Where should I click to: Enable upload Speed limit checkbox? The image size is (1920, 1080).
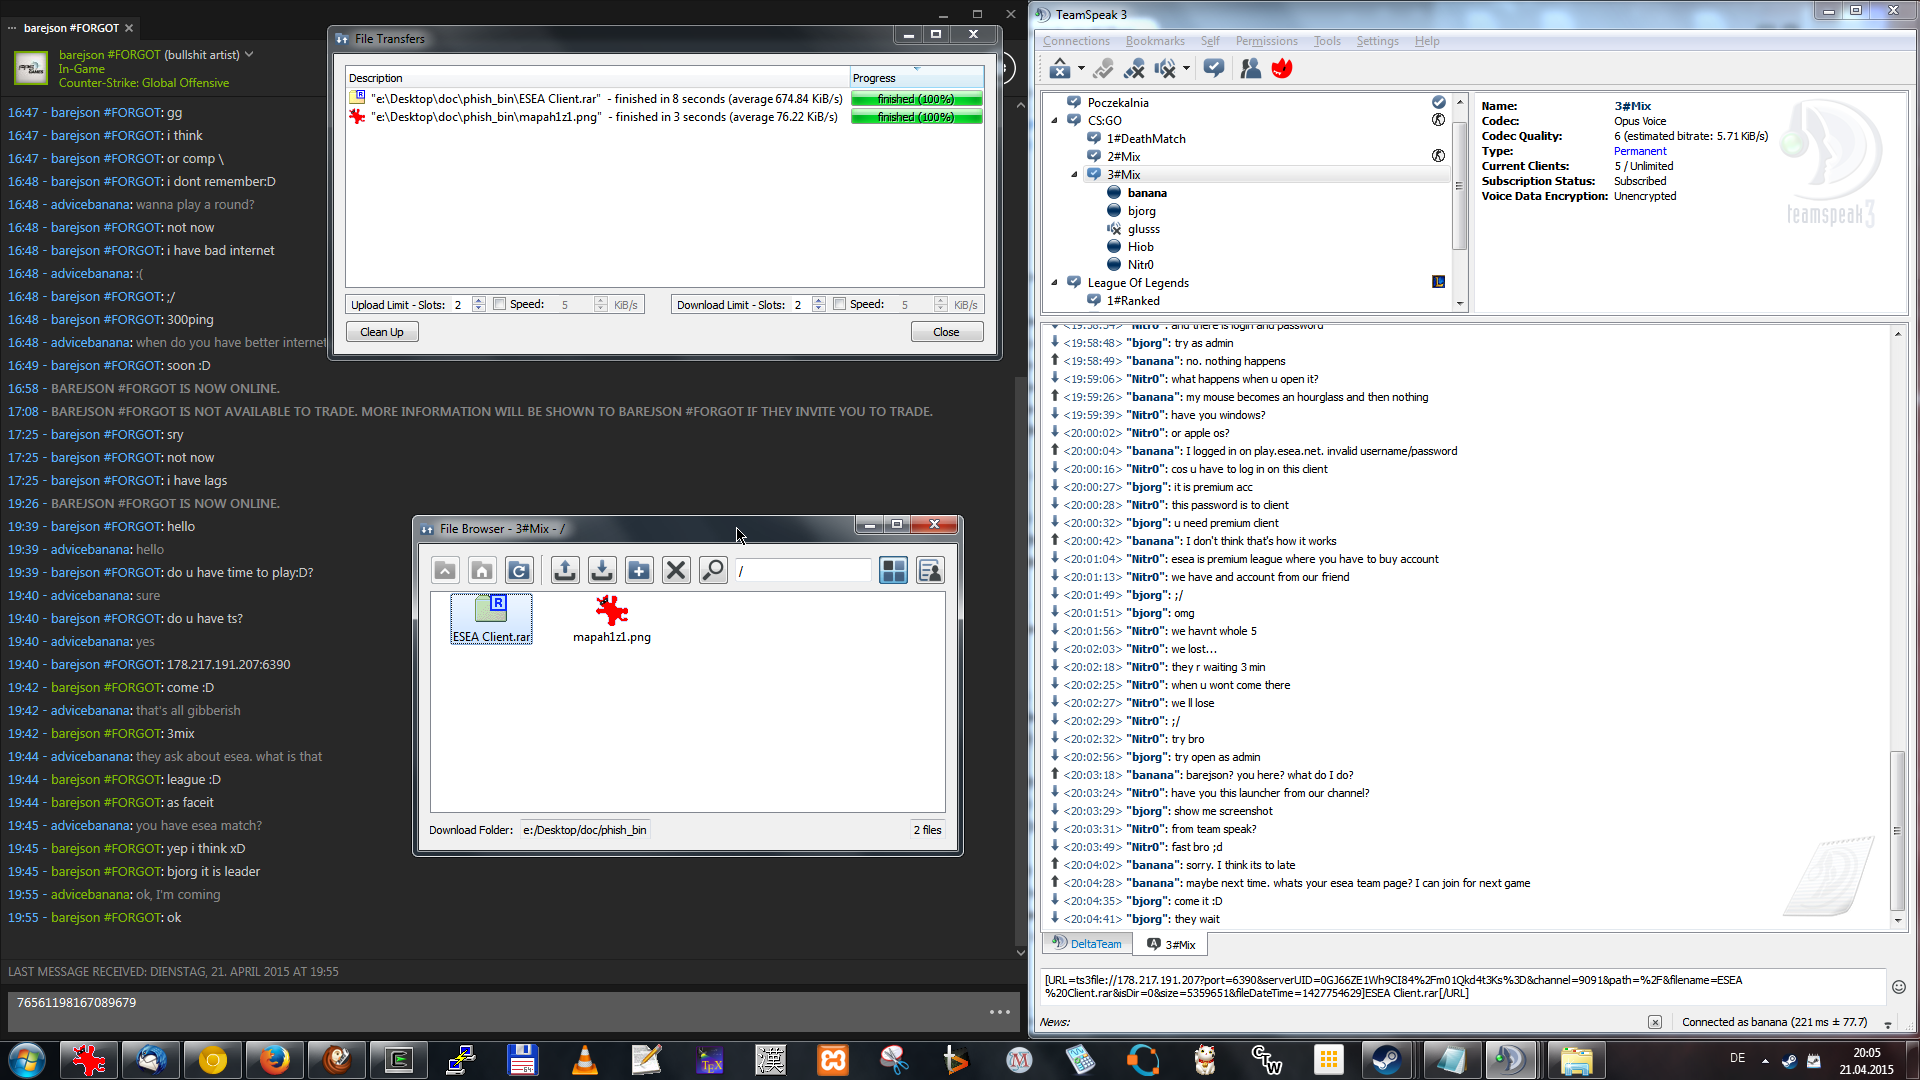point(499,304)
